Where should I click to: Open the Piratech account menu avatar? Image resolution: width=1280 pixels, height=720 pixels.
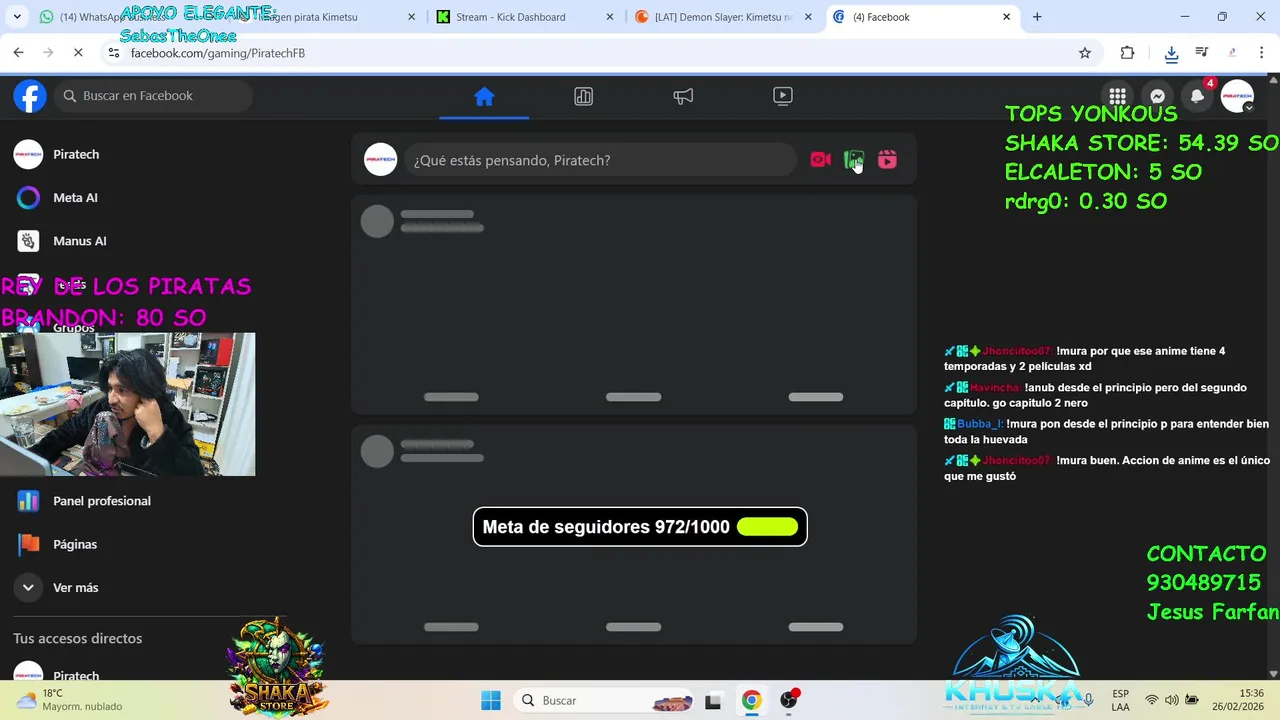1237,96
